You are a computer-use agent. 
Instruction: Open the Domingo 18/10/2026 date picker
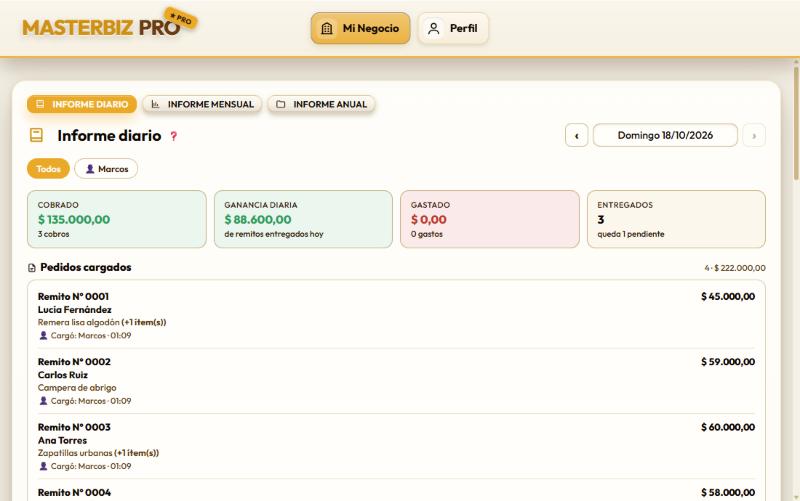pos(665,136)
